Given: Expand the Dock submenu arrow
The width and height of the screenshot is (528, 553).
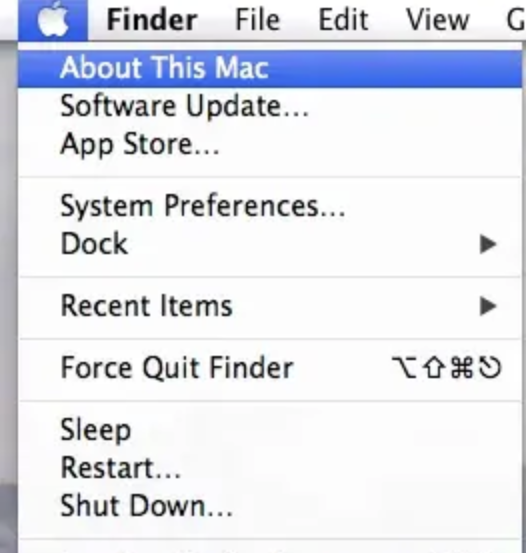Looking at the screenshot, I should click(x=488, y=244).
